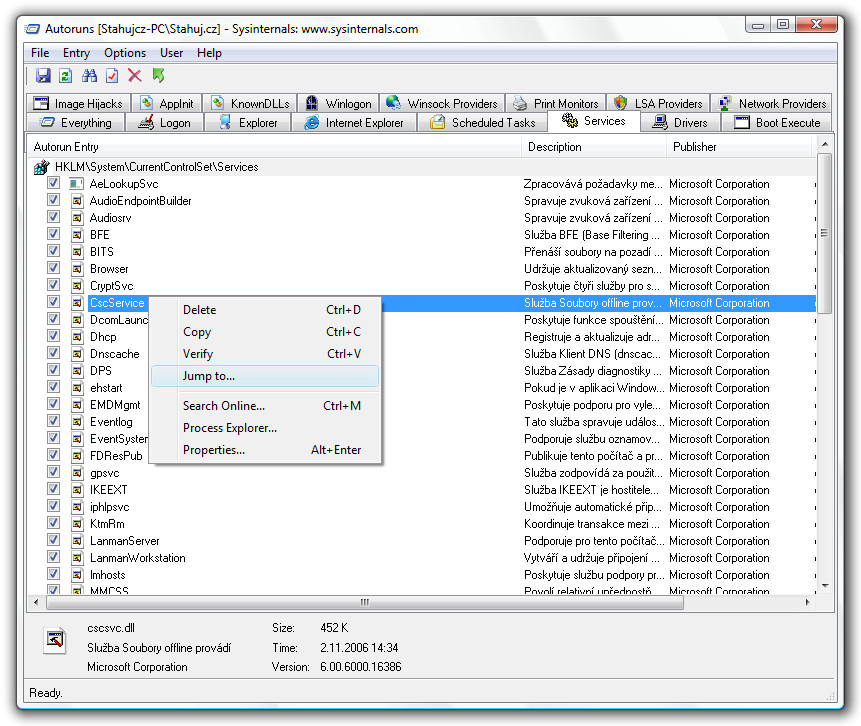Viewport: 861px width, 726px height.
Task: Disable the CscService entry checkbox
Action: point(53,302)
